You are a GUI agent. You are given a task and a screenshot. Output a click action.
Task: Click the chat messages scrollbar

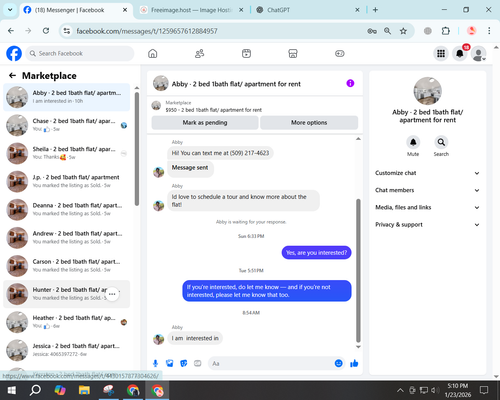coord(358,271)
